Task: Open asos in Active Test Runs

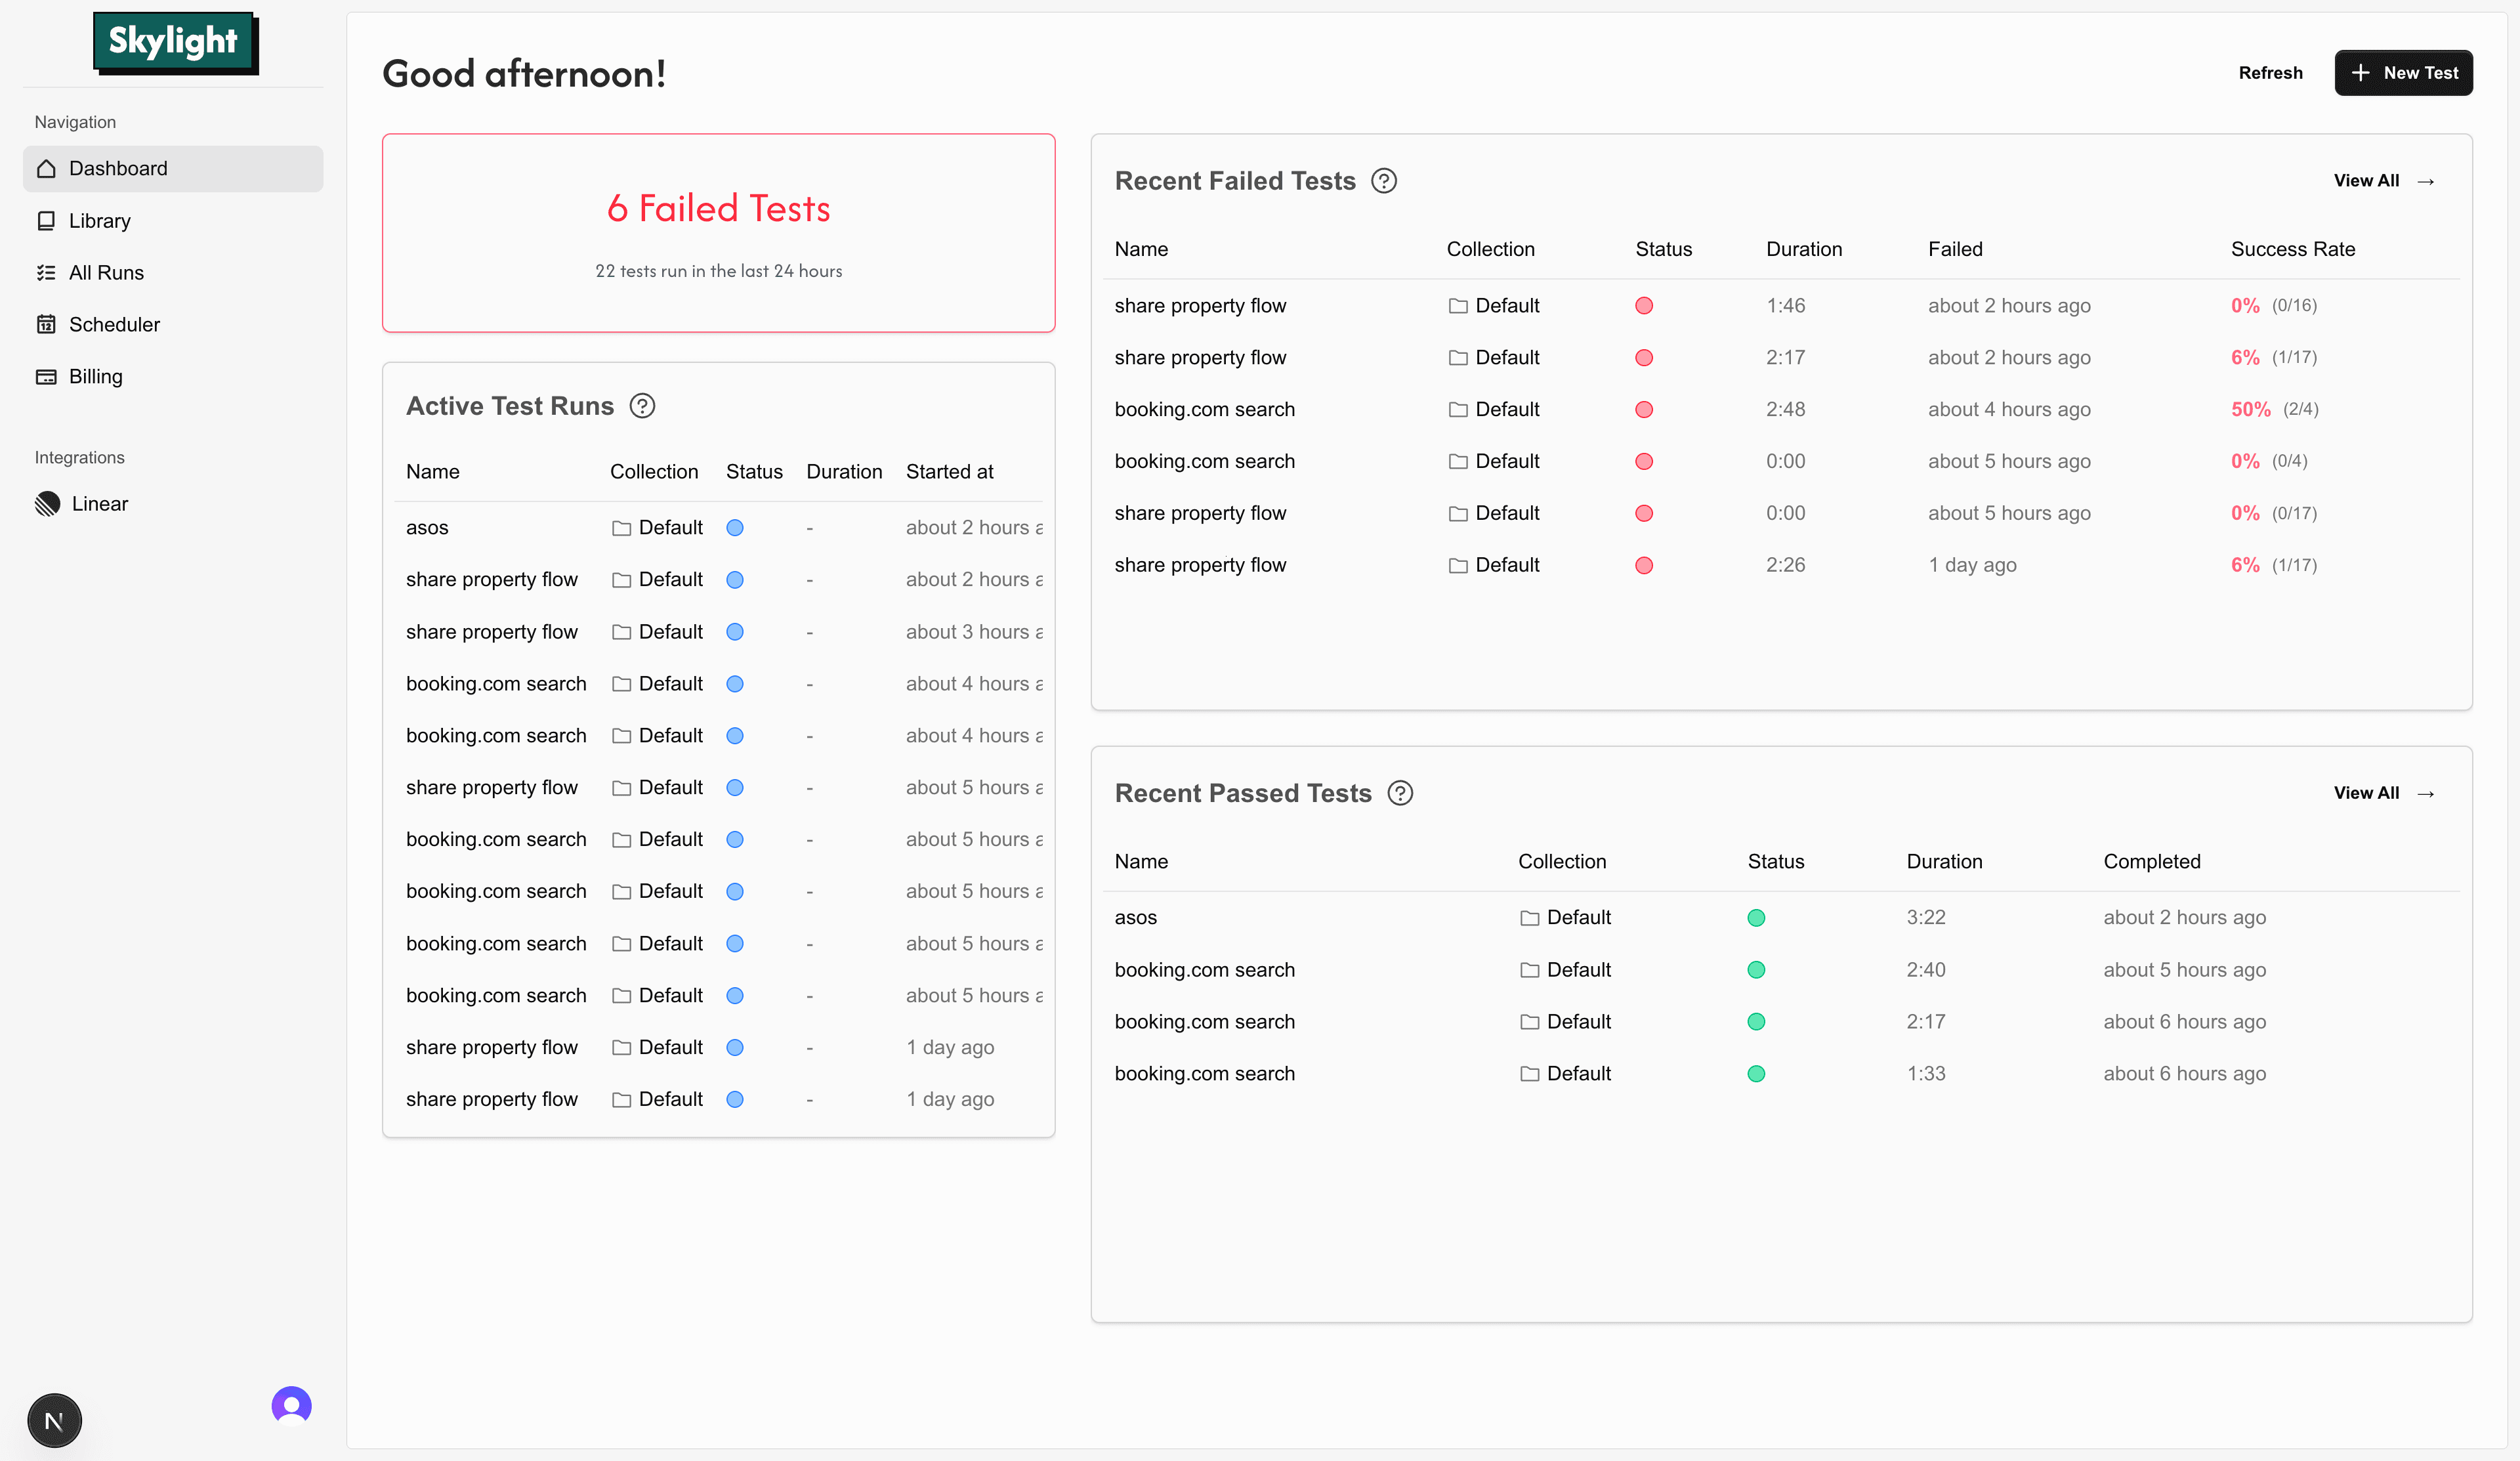Action: click(x=427, y=528)
